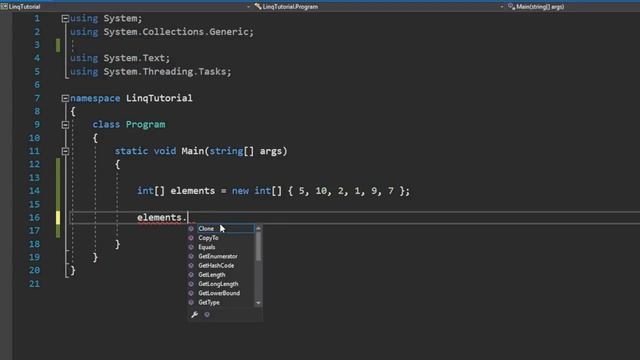Click the method icon beside GetEnumerator
The image size is (640, 360).
click(x=191, y=256)
